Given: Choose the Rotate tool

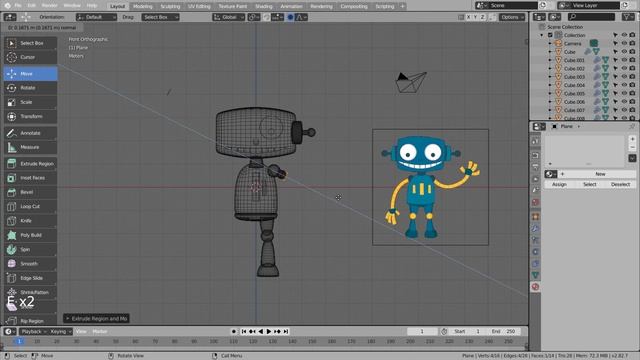Looking at the screenshot, I should (31, 88).
